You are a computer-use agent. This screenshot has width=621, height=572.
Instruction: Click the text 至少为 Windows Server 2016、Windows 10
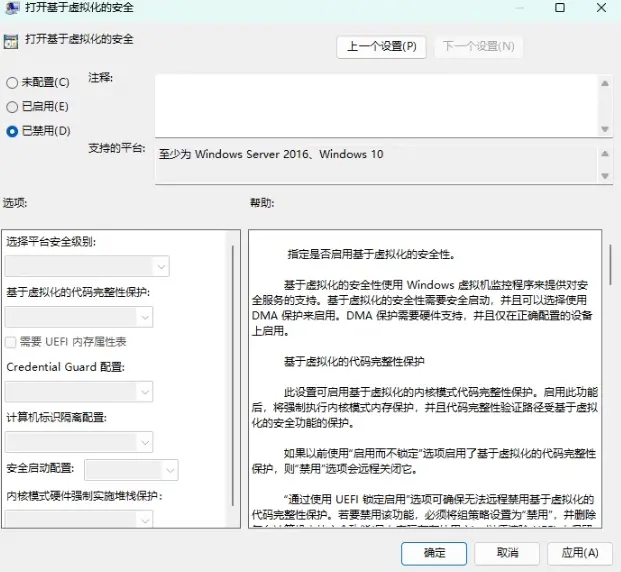pos(271,154)
